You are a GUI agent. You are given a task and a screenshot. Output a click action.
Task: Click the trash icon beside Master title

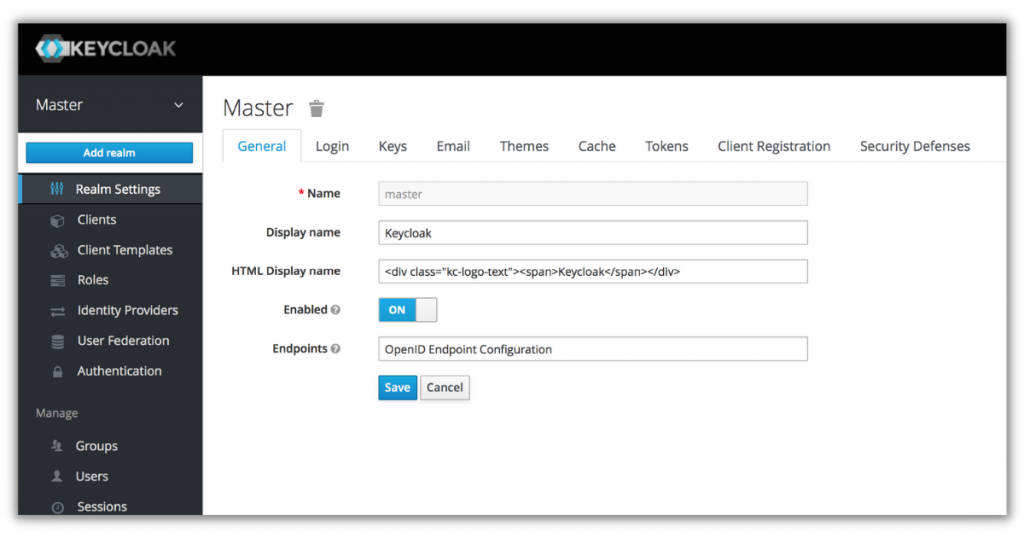click(317, 108)
